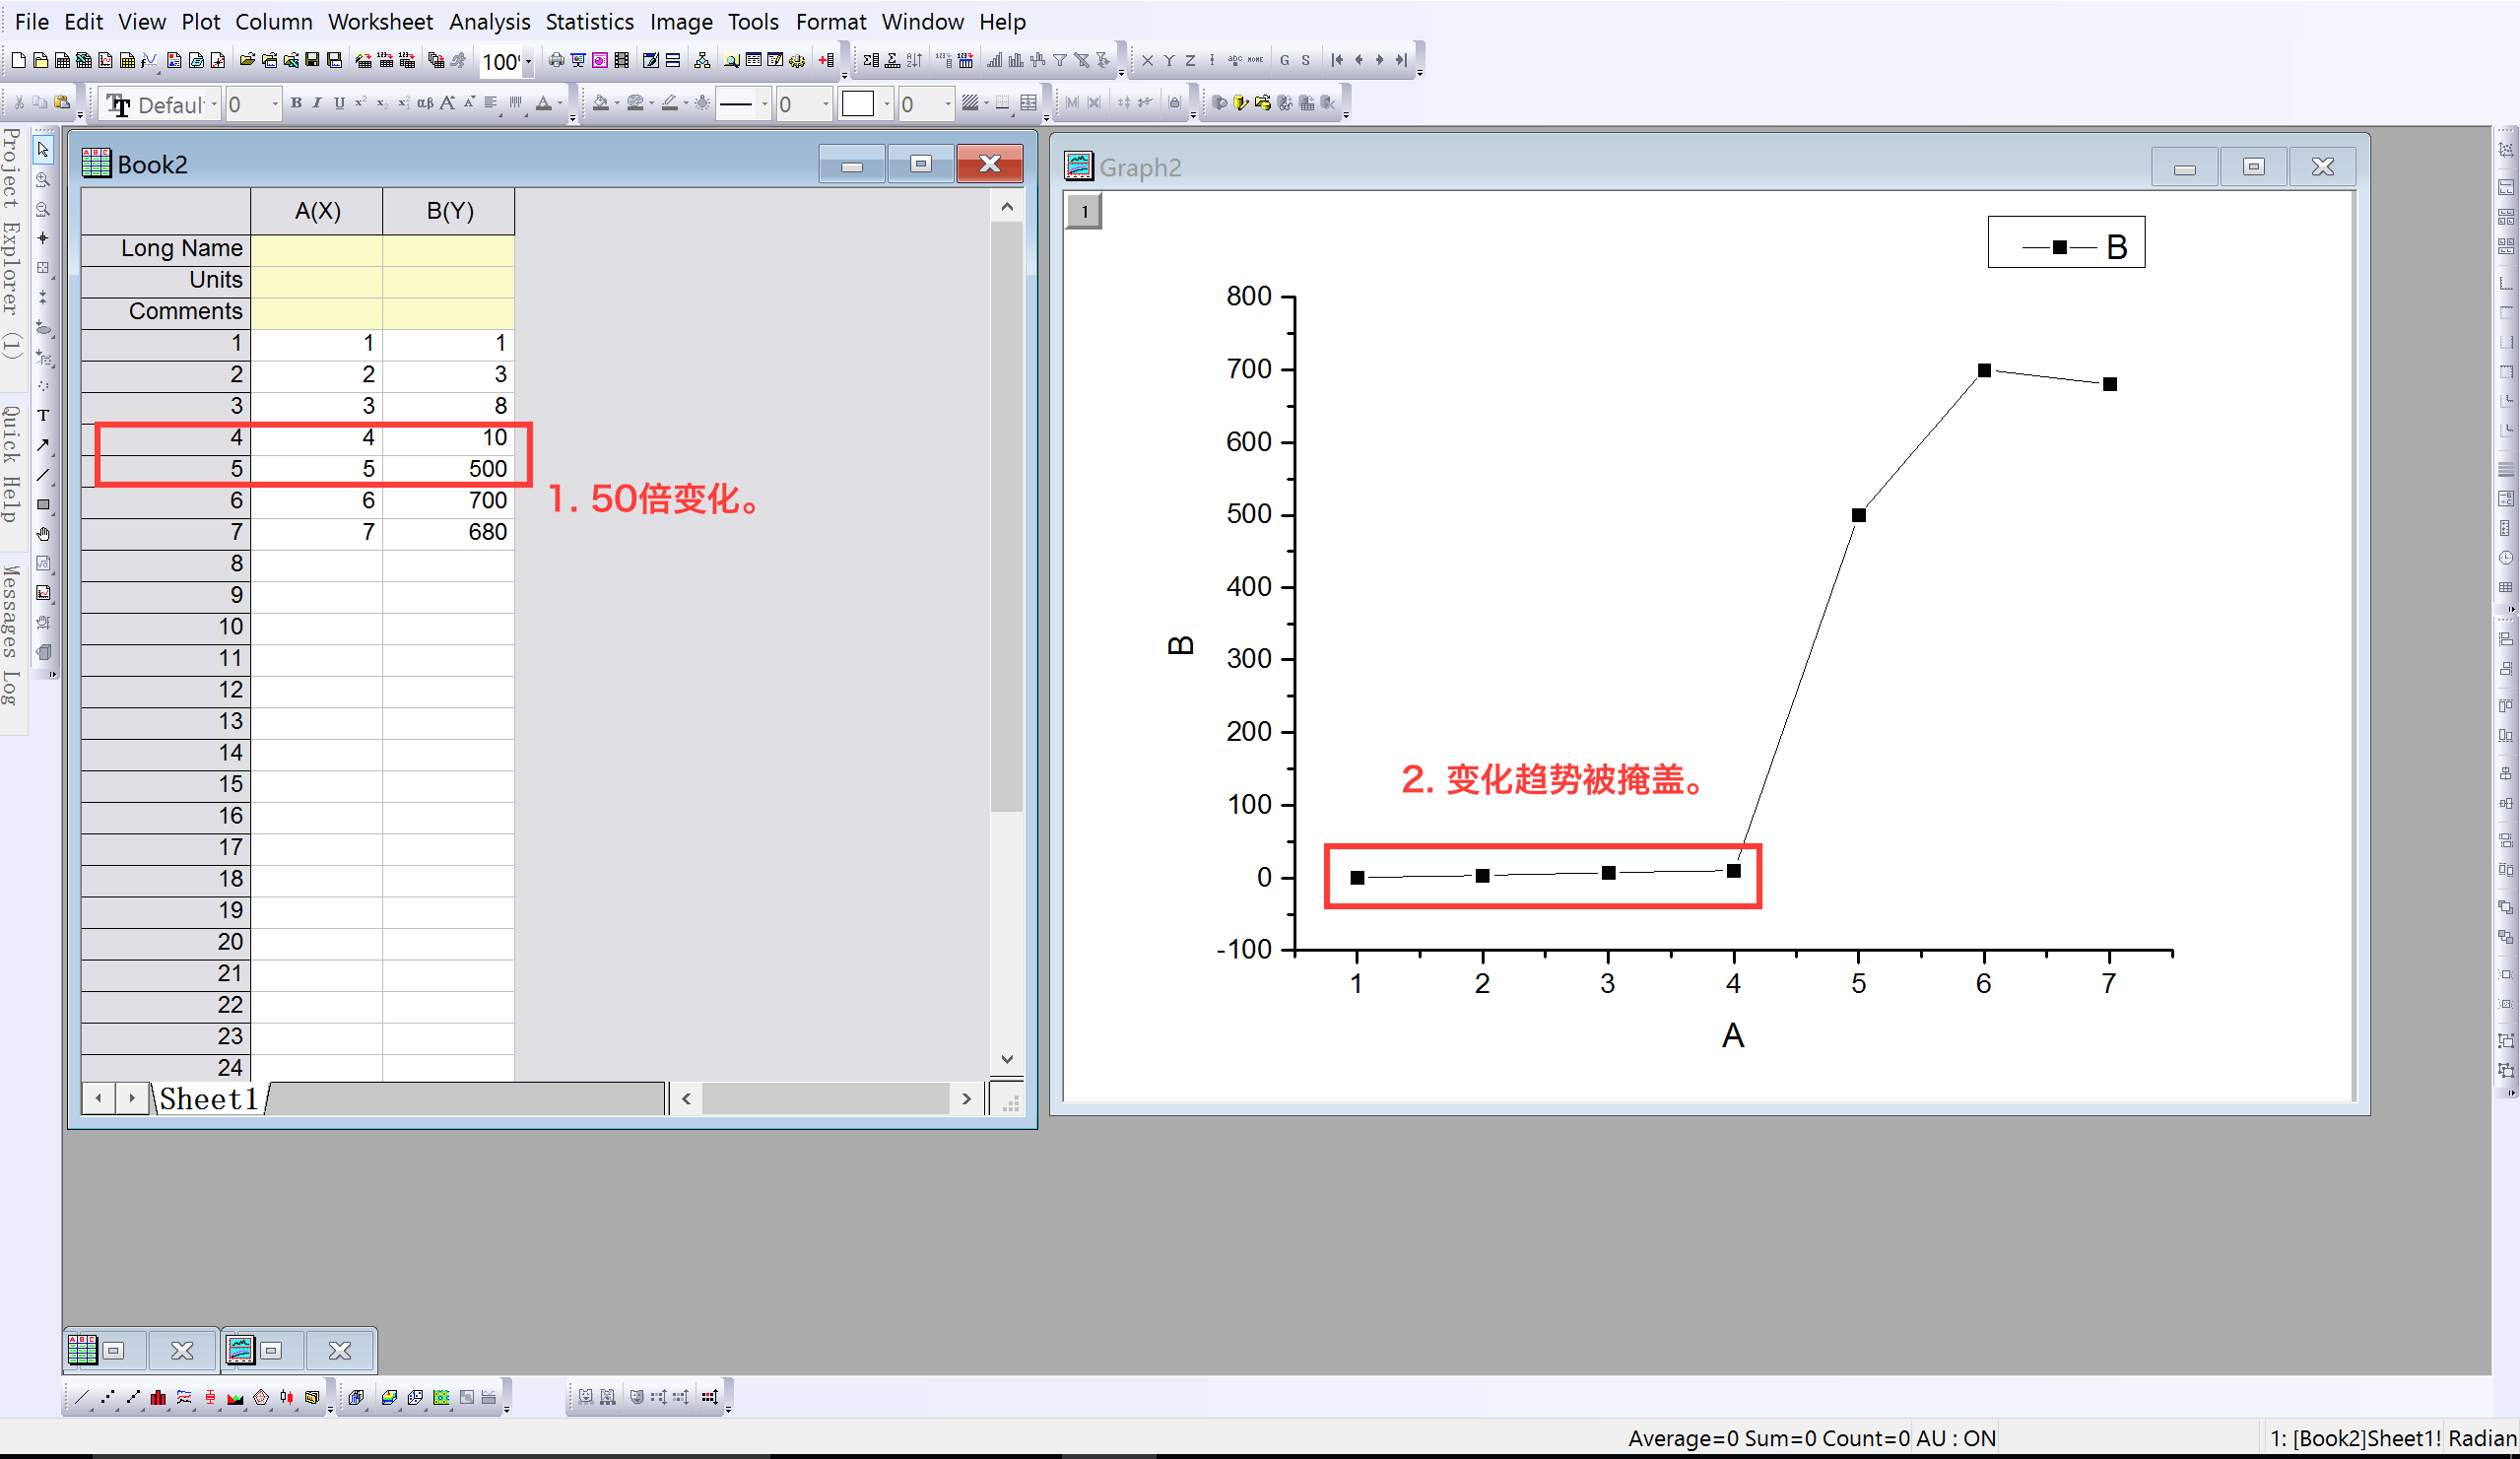Set column as Z designation icon

[1190, 60]
